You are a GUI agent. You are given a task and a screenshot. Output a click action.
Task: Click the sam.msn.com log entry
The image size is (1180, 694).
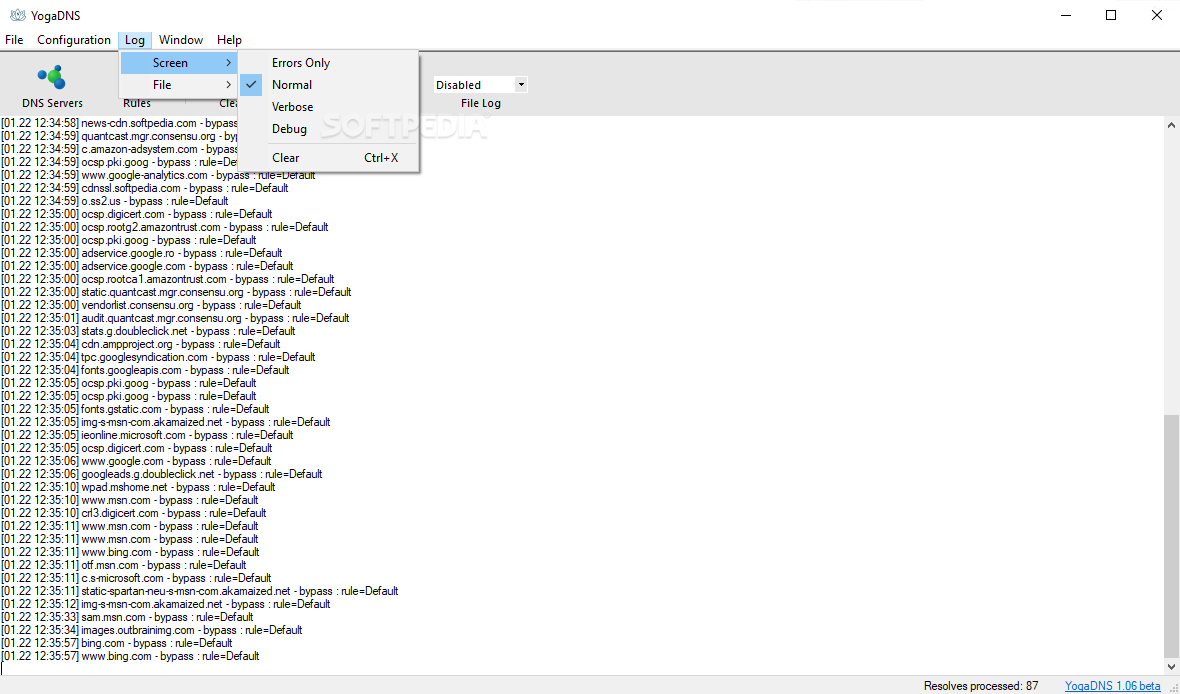click(127, 616)
